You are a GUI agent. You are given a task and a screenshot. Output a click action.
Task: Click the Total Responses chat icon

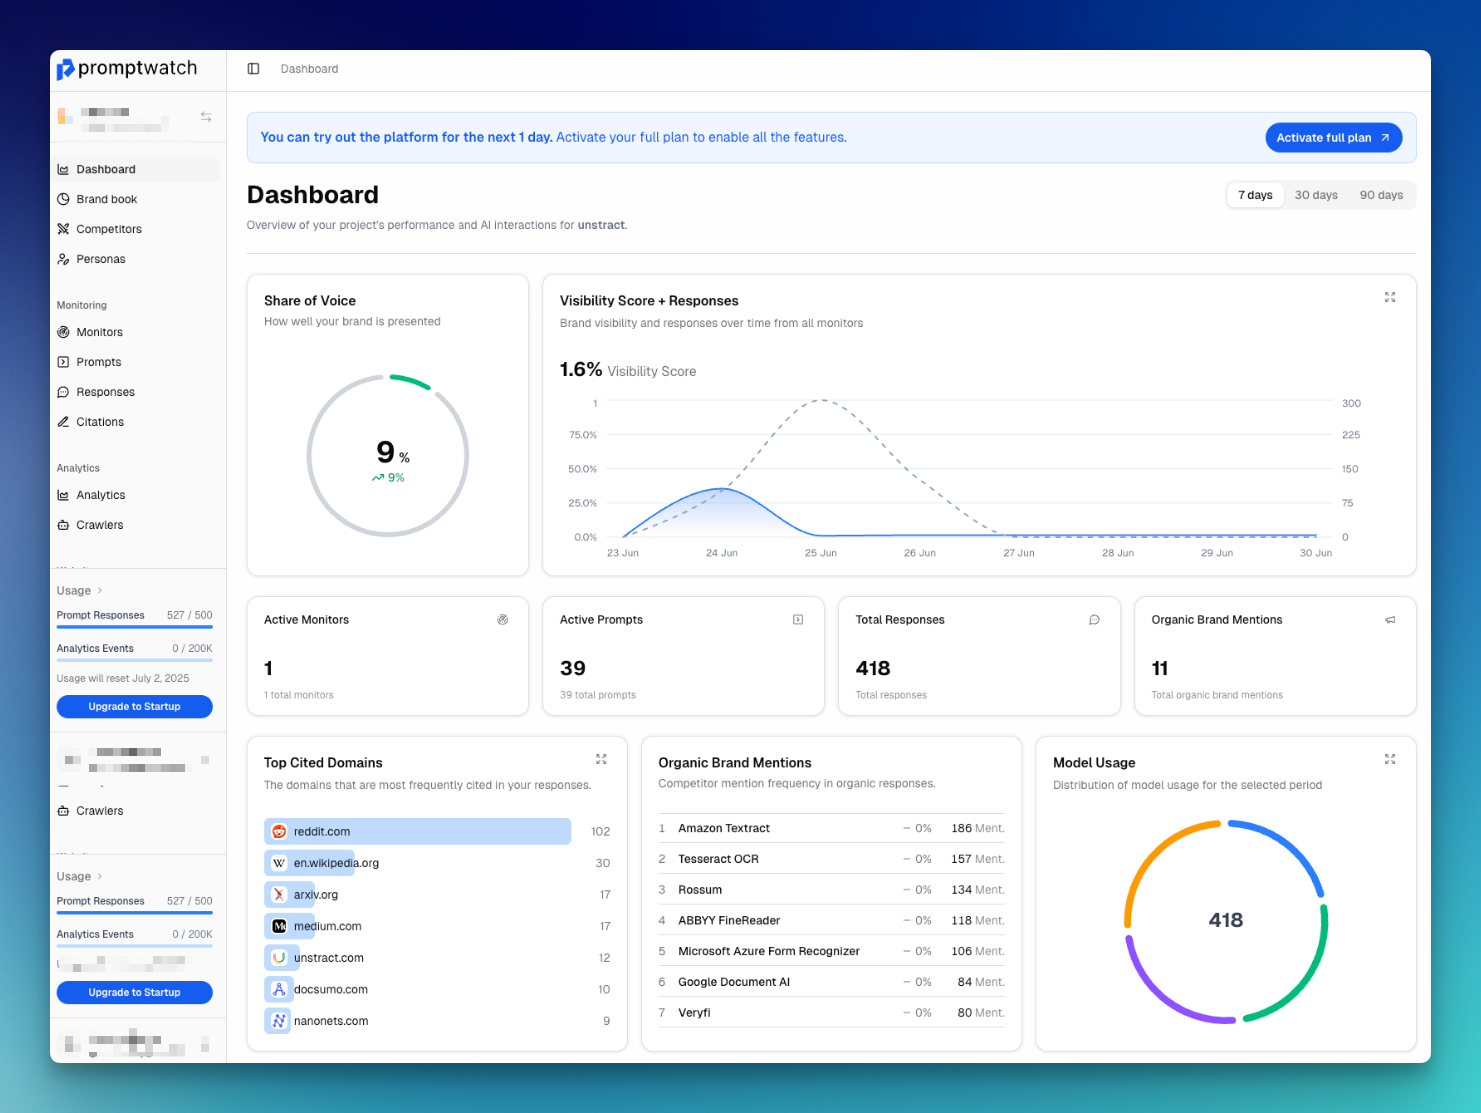(x=1094, y=620)
